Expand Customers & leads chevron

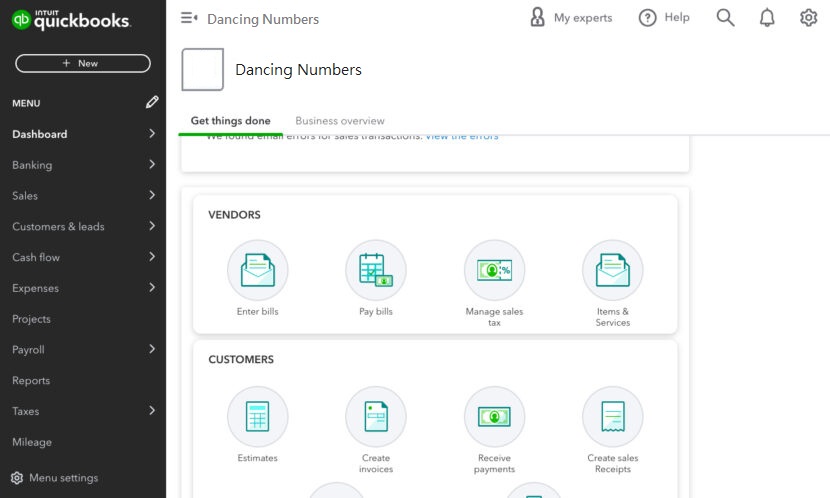pos(152,226)
